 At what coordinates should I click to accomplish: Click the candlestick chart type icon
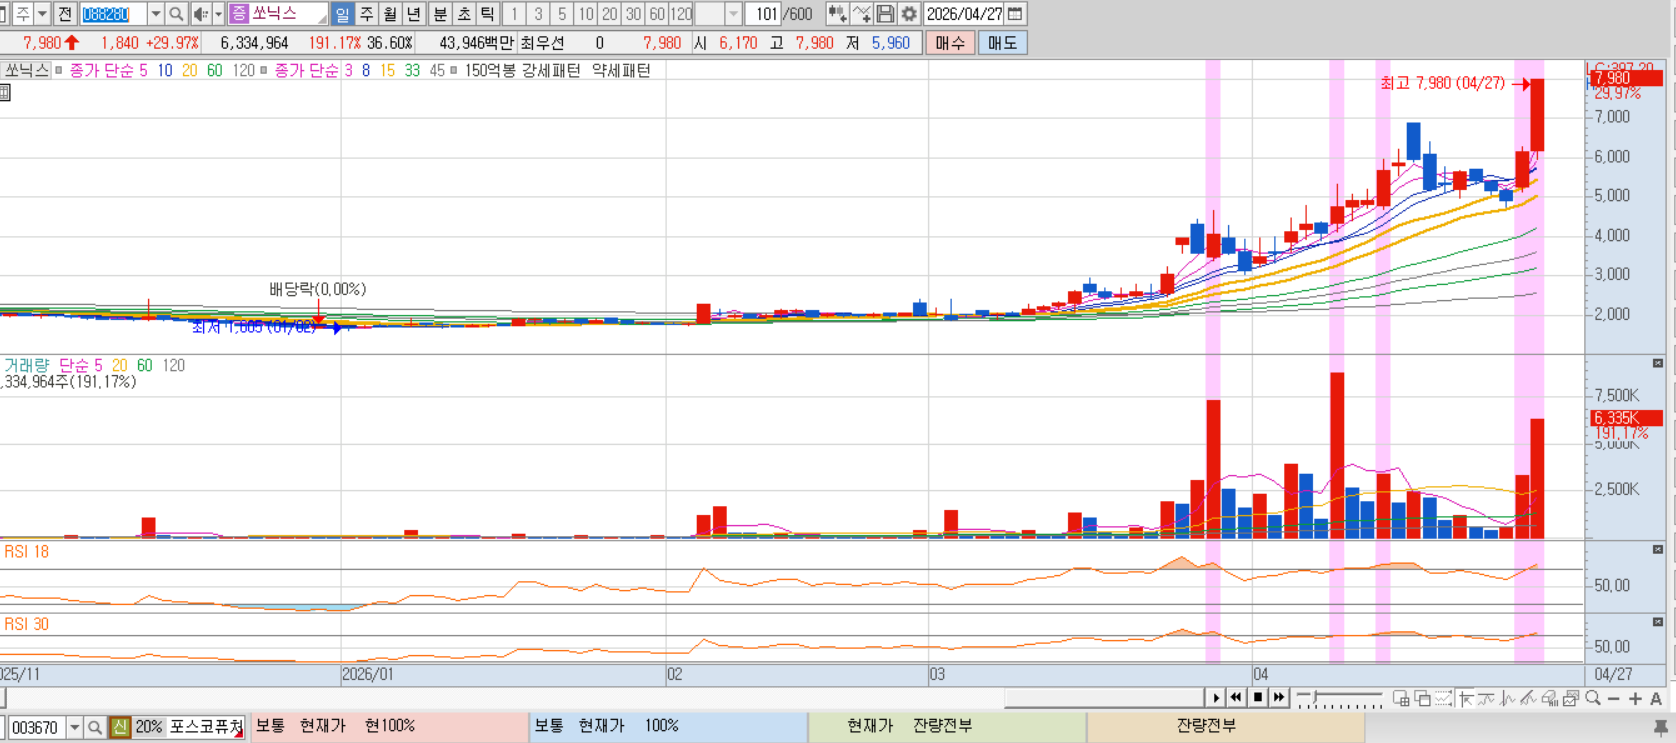click(837, 14)
